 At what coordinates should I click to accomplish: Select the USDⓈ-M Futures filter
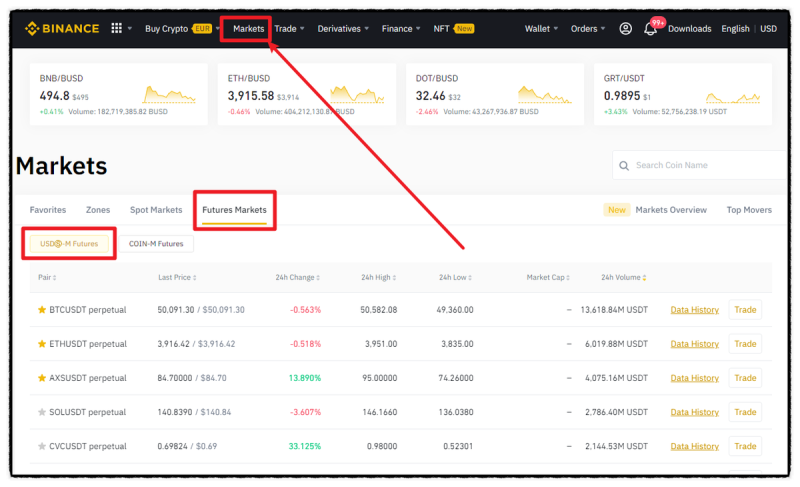coord(69,244)
